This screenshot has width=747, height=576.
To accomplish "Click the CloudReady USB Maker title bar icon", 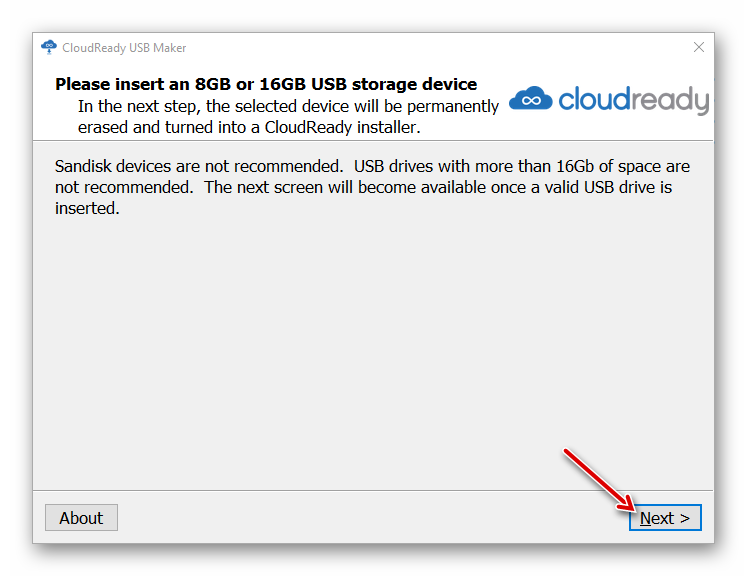I will [49, 47].
